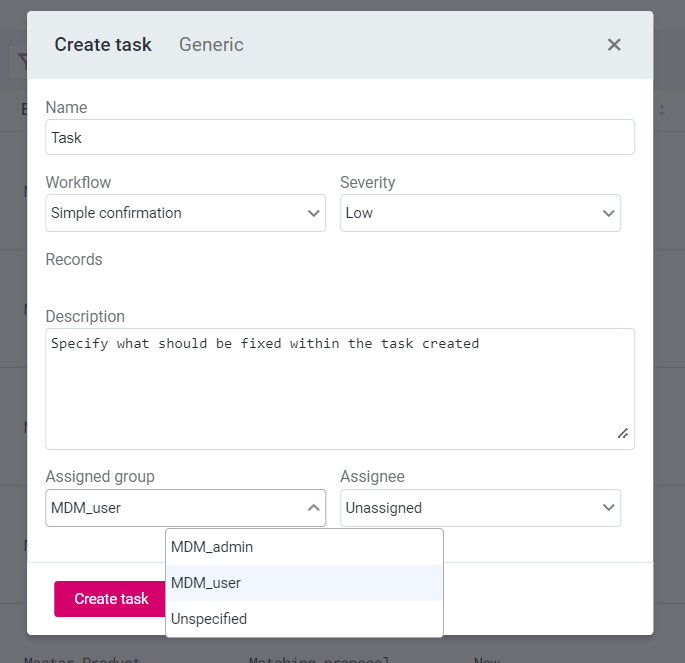Click the Severity field label

[367, 183]
